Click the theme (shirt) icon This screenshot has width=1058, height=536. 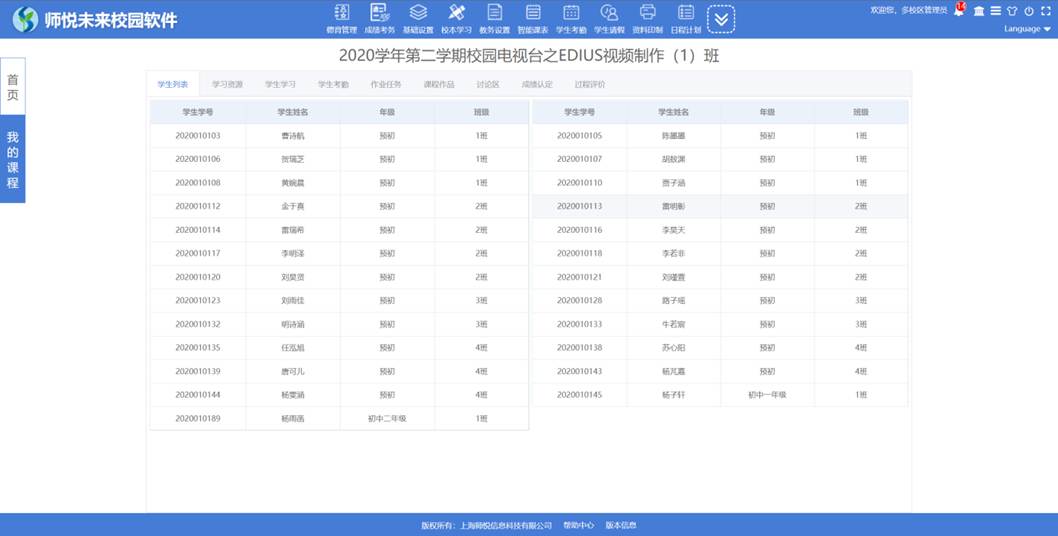point(1012,11)
